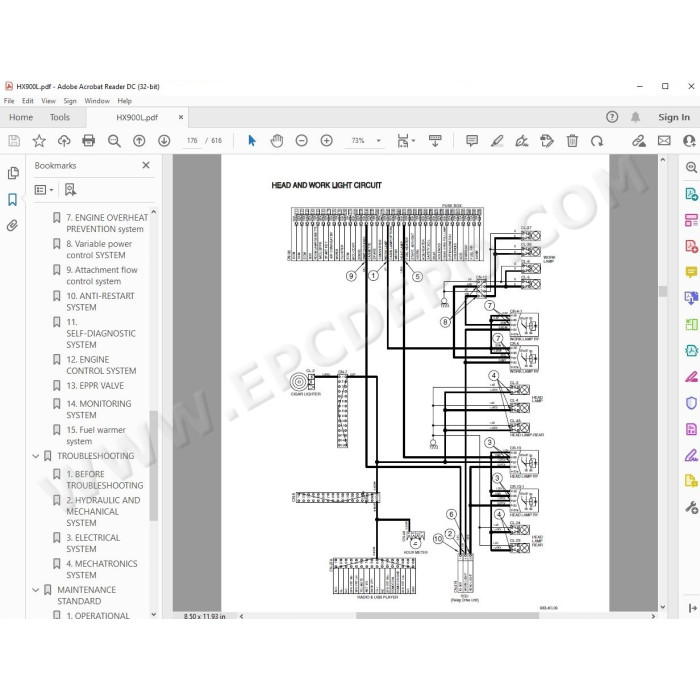This screenshot has width=700, height=700.
Task: Toggle the Bookmarks panel icon
Action: coord(12,199)
